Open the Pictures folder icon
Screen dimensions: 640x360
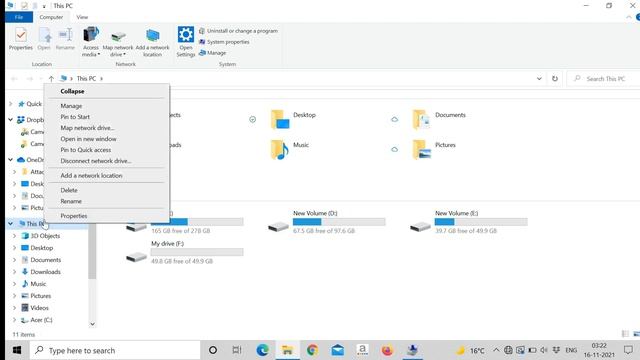(421, 149)
